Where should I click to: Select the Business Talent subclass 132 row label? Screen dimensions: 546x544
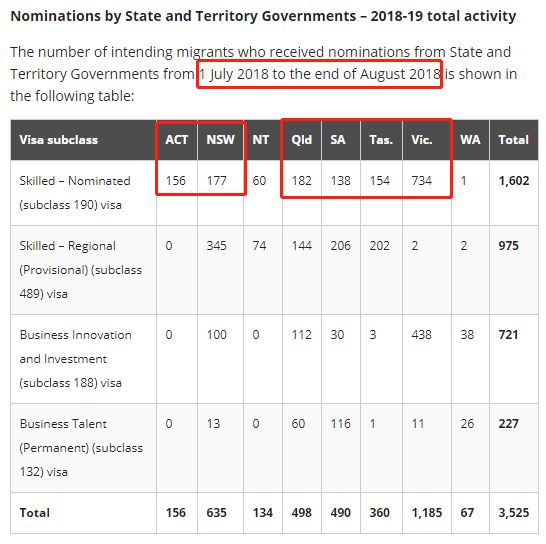tap(81, 448)
